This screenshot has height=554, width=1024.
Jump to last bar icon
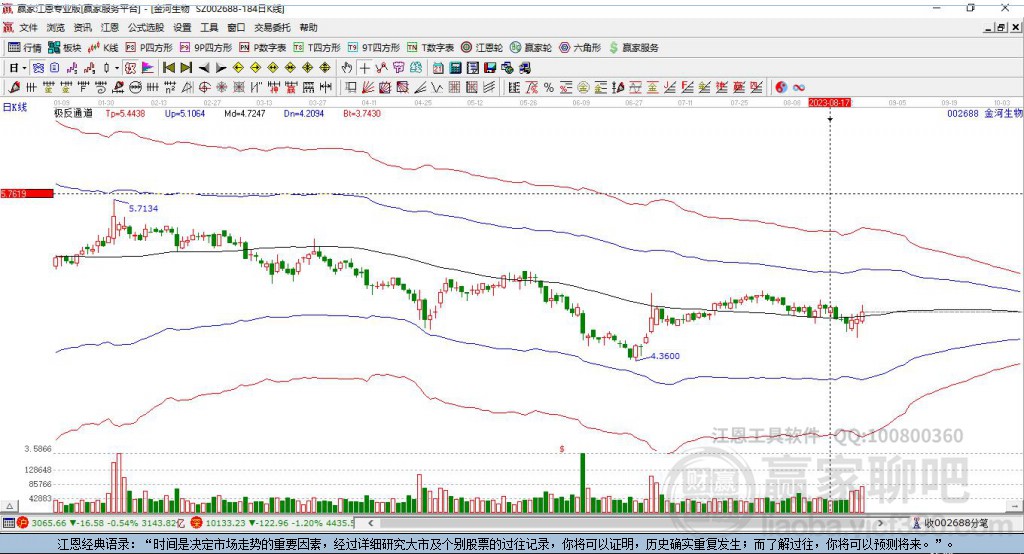(186, 68)
